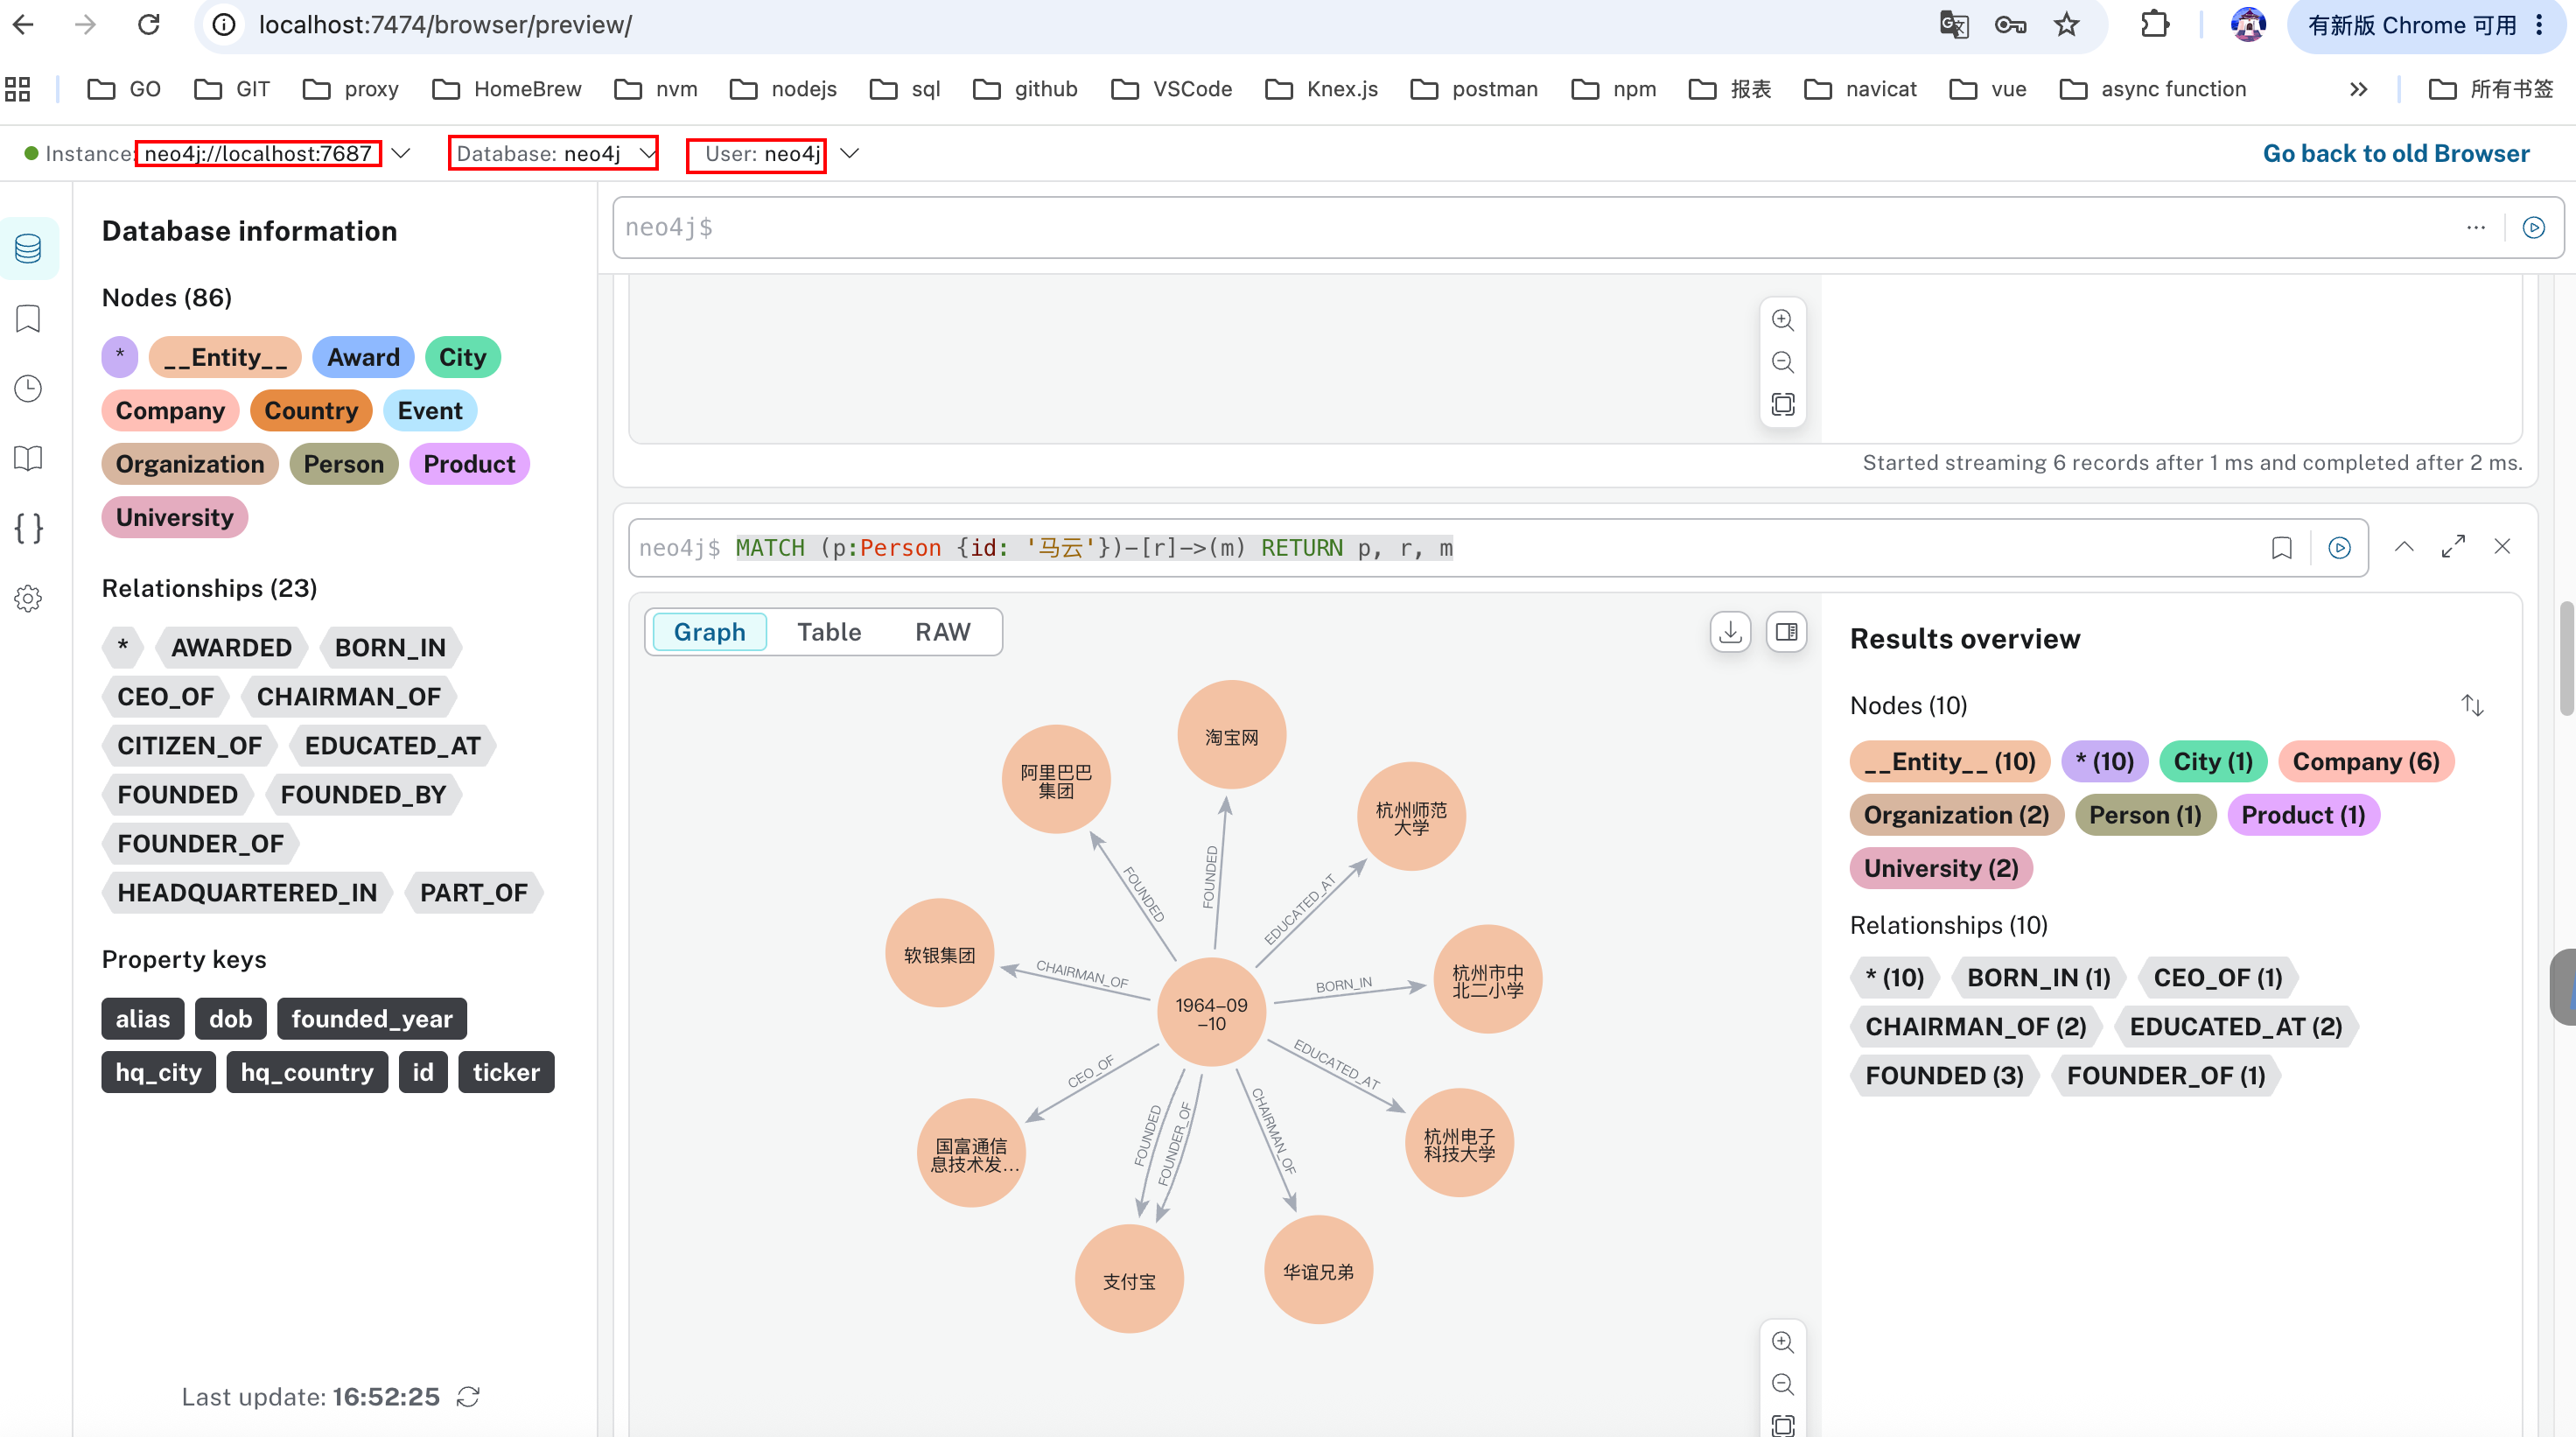Open the HomeBrew bookmarks folder
The height and width of the screenshot is (1437, 2576).
pos(507,89)
